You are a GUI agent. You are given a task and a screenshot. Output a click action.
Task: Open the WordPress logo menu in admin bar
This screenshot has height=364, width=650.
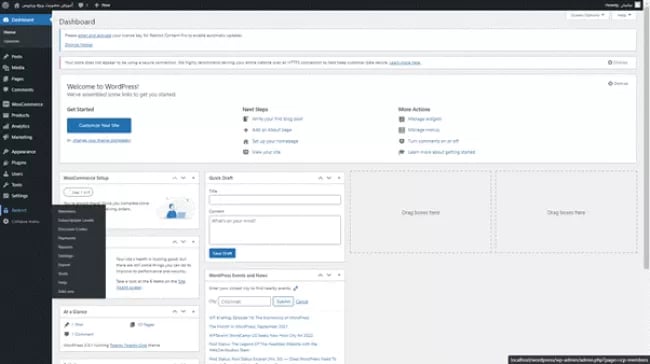(5, 5)
